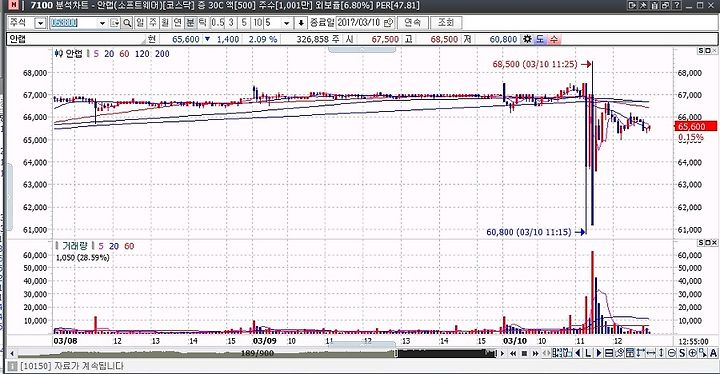This screenshot has height=374, width=720.
Task: Open help with the question mark icon
Action: click(x=676, y=5)
